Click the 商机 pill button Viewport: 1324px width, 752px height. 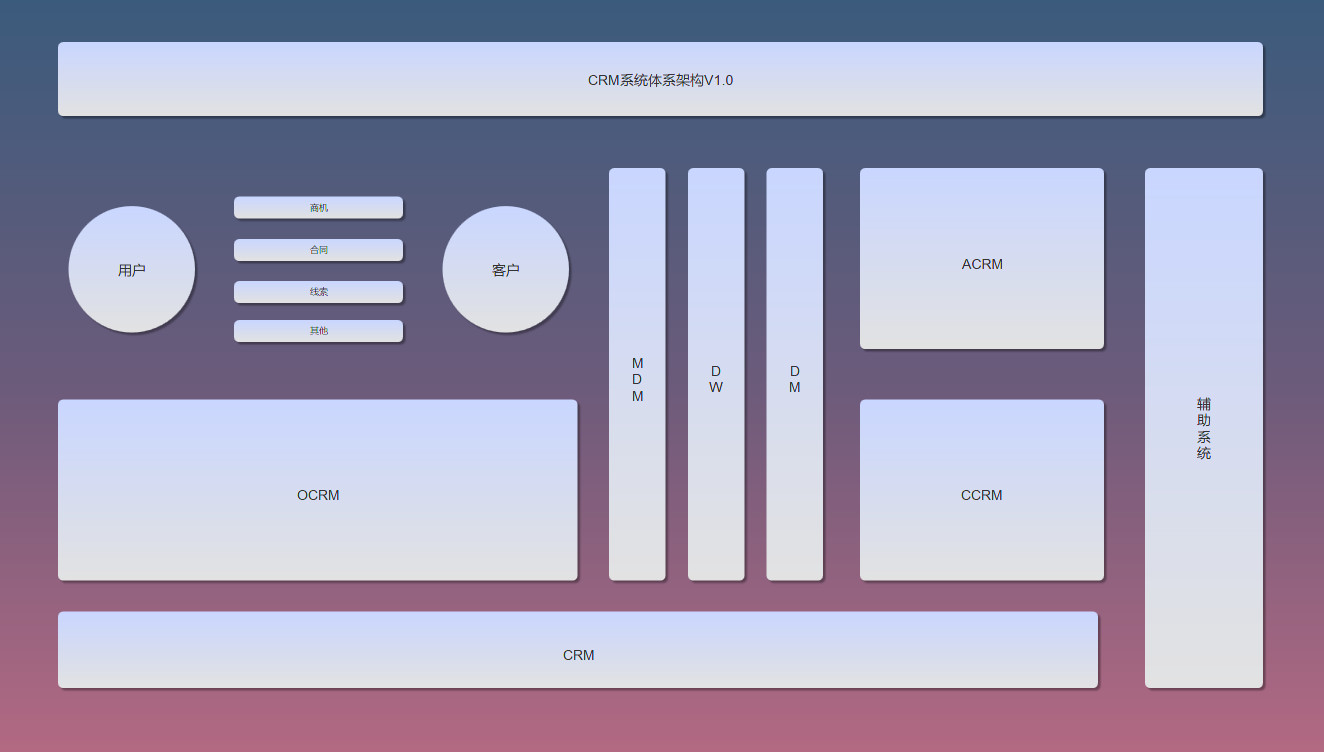[x=318, y=207]
